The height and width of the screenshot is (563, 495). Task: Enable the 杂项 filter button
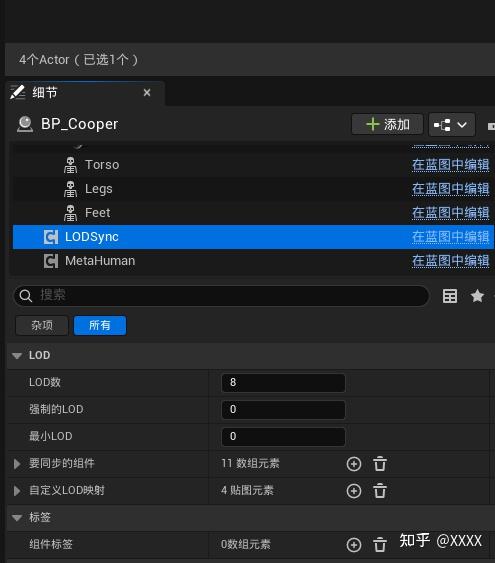pos(42,325)
